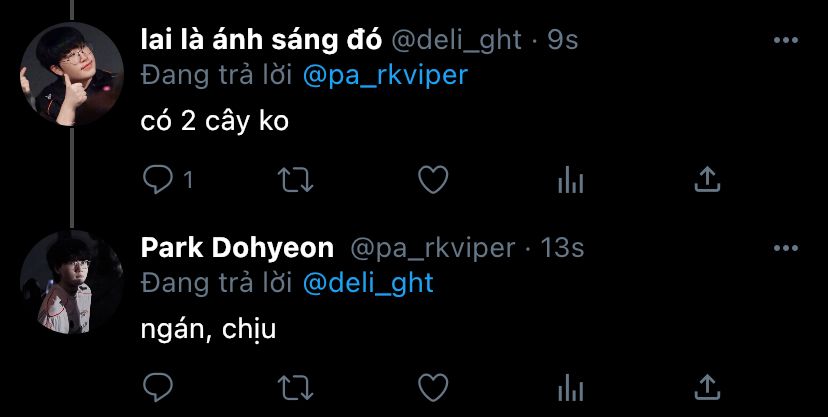This screenshot has width=828, height=417.
Task: View analytics for the "ngán, chịu" tweet
Action: tap(570, 388)
